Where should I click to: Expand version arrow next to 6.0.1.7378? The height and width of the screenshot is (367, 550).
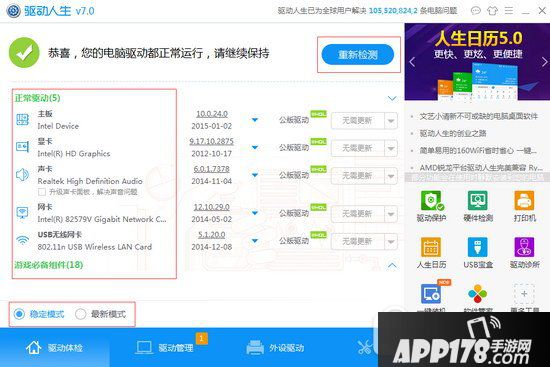click(255, 175)
